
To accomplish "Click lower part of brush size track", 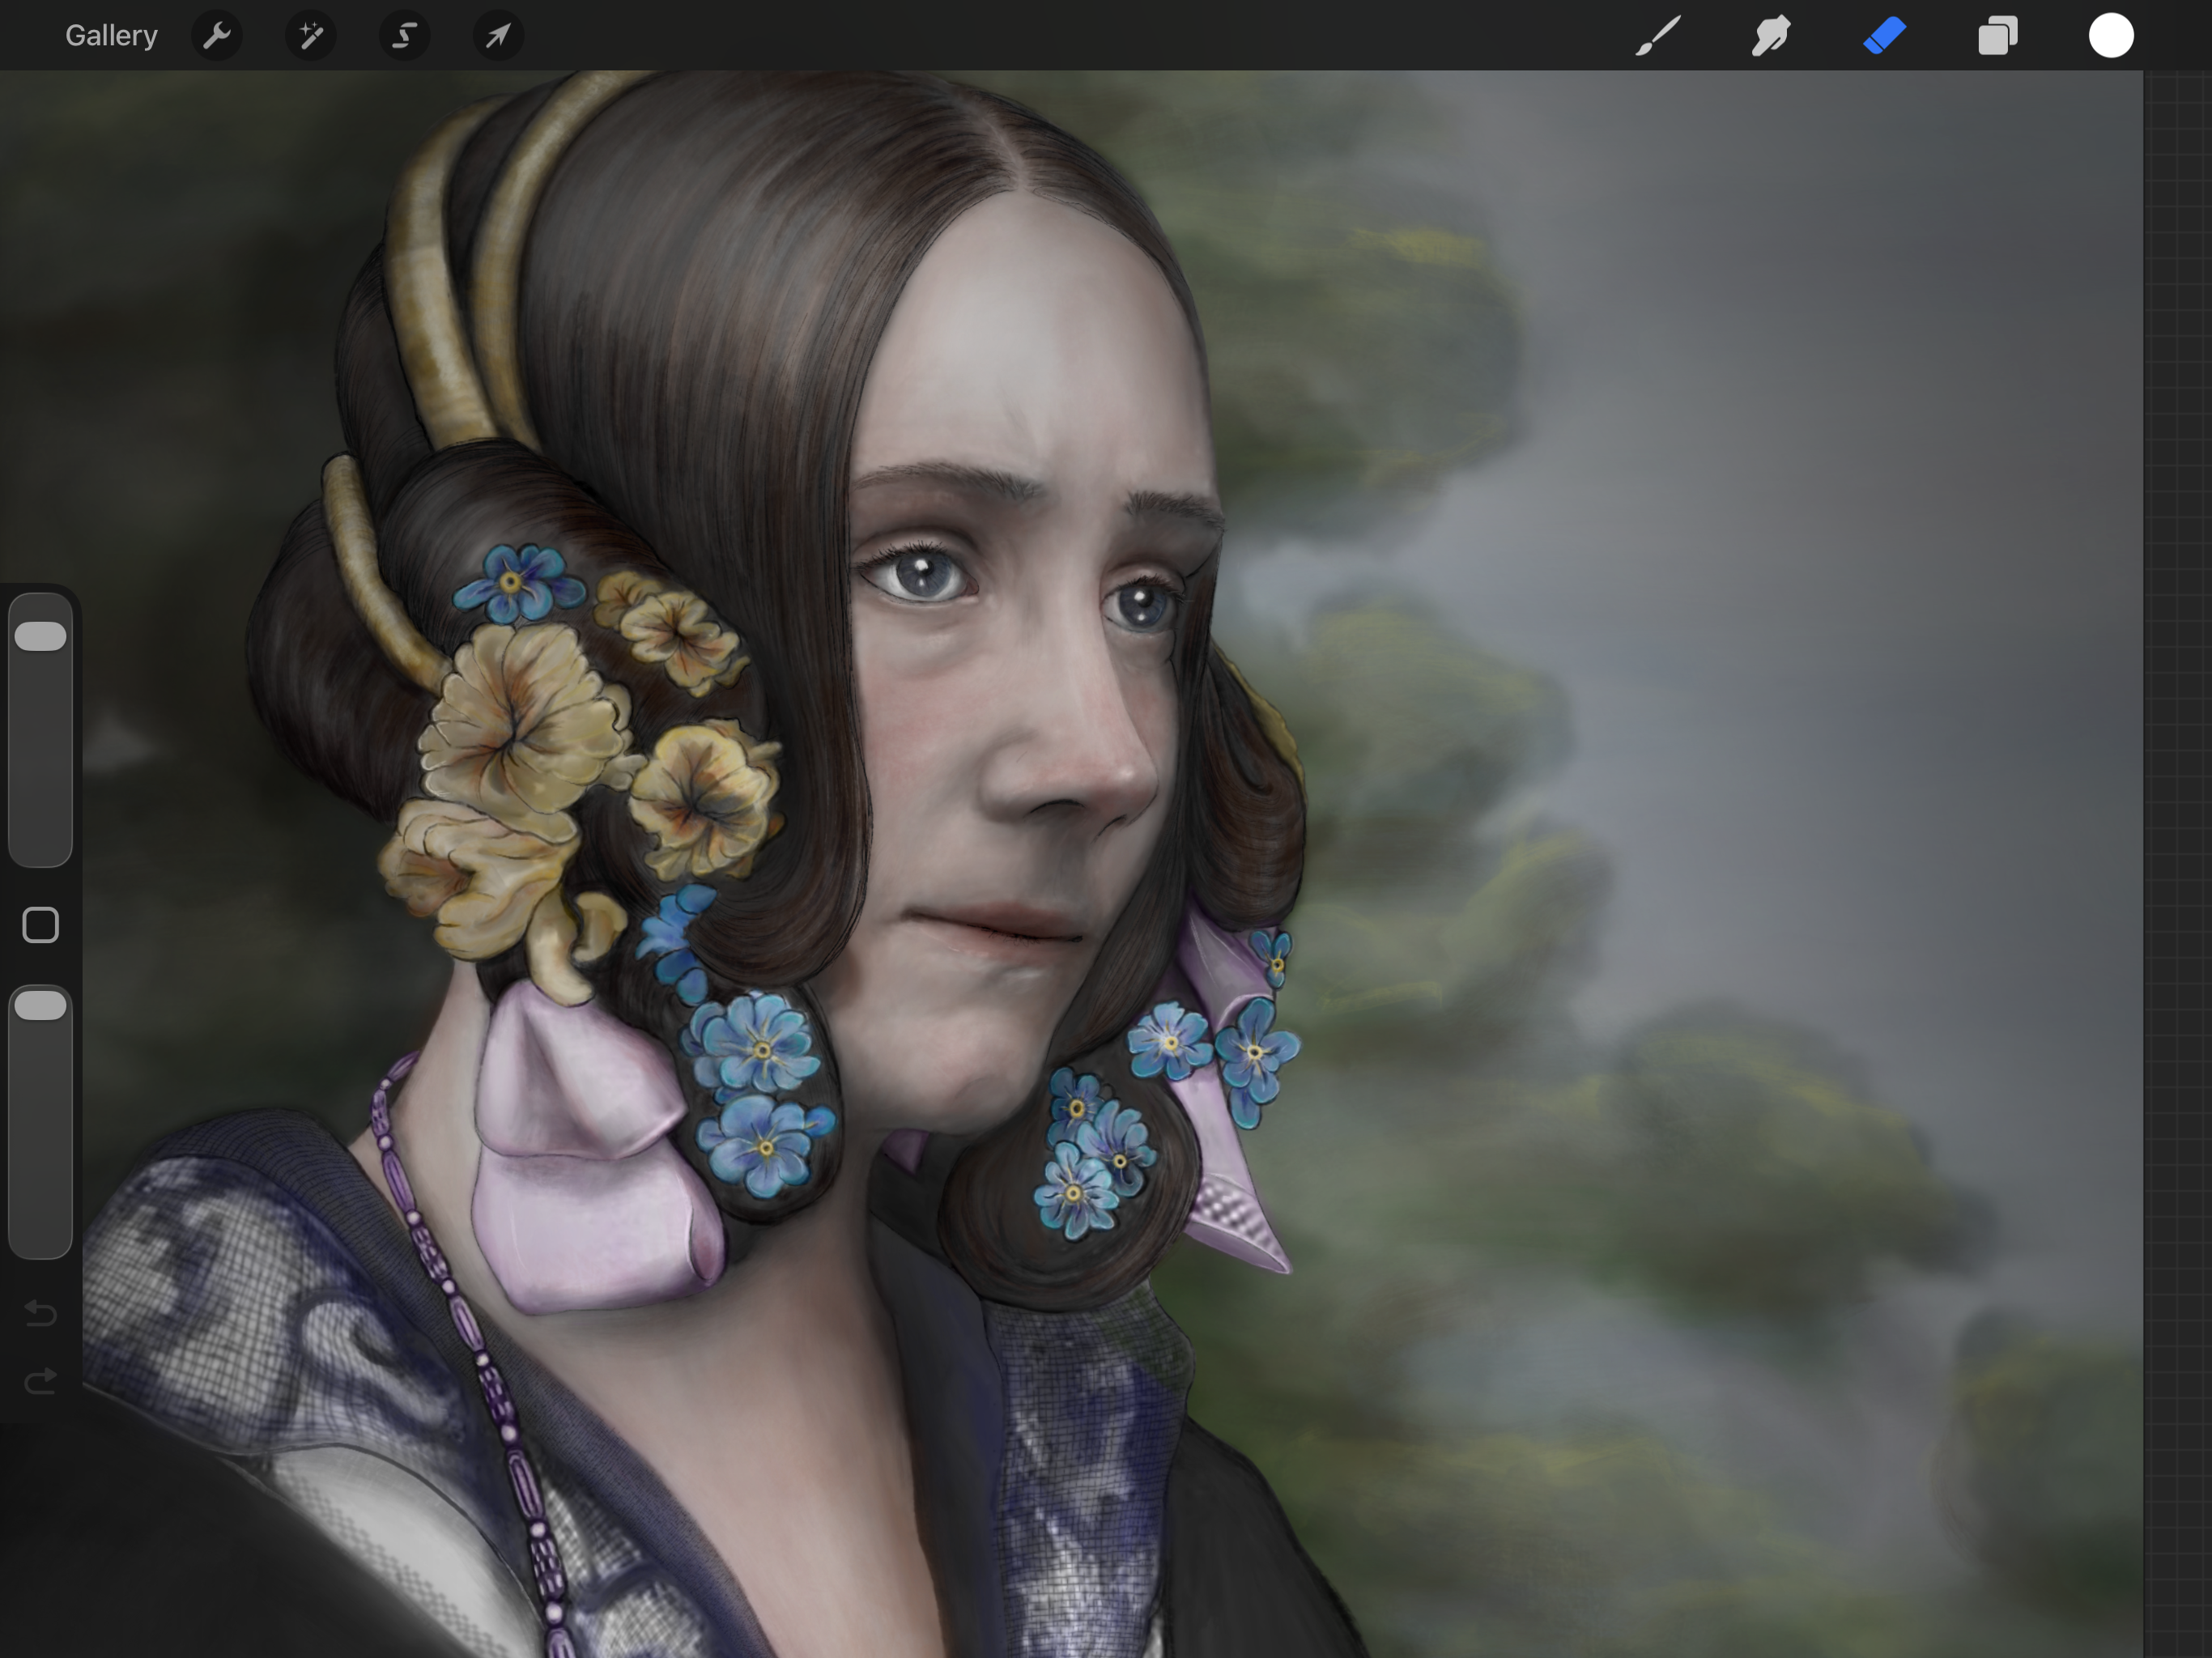I will [41, 800].
